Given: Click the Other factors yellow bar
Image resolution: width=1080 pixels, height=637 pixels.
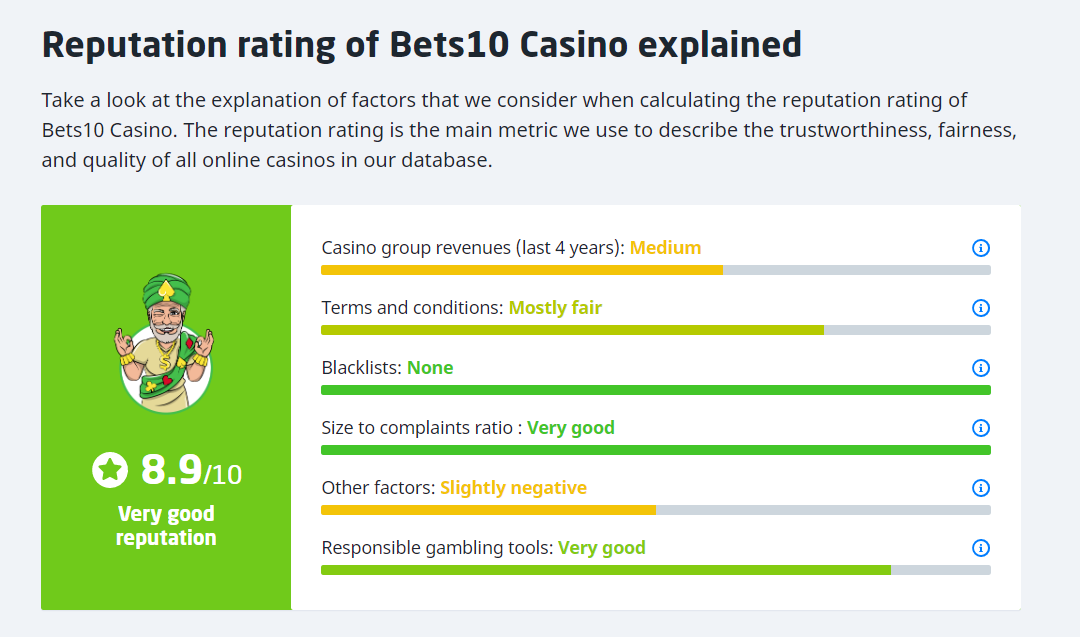Looking at the screenshot, I should (488, 510).
